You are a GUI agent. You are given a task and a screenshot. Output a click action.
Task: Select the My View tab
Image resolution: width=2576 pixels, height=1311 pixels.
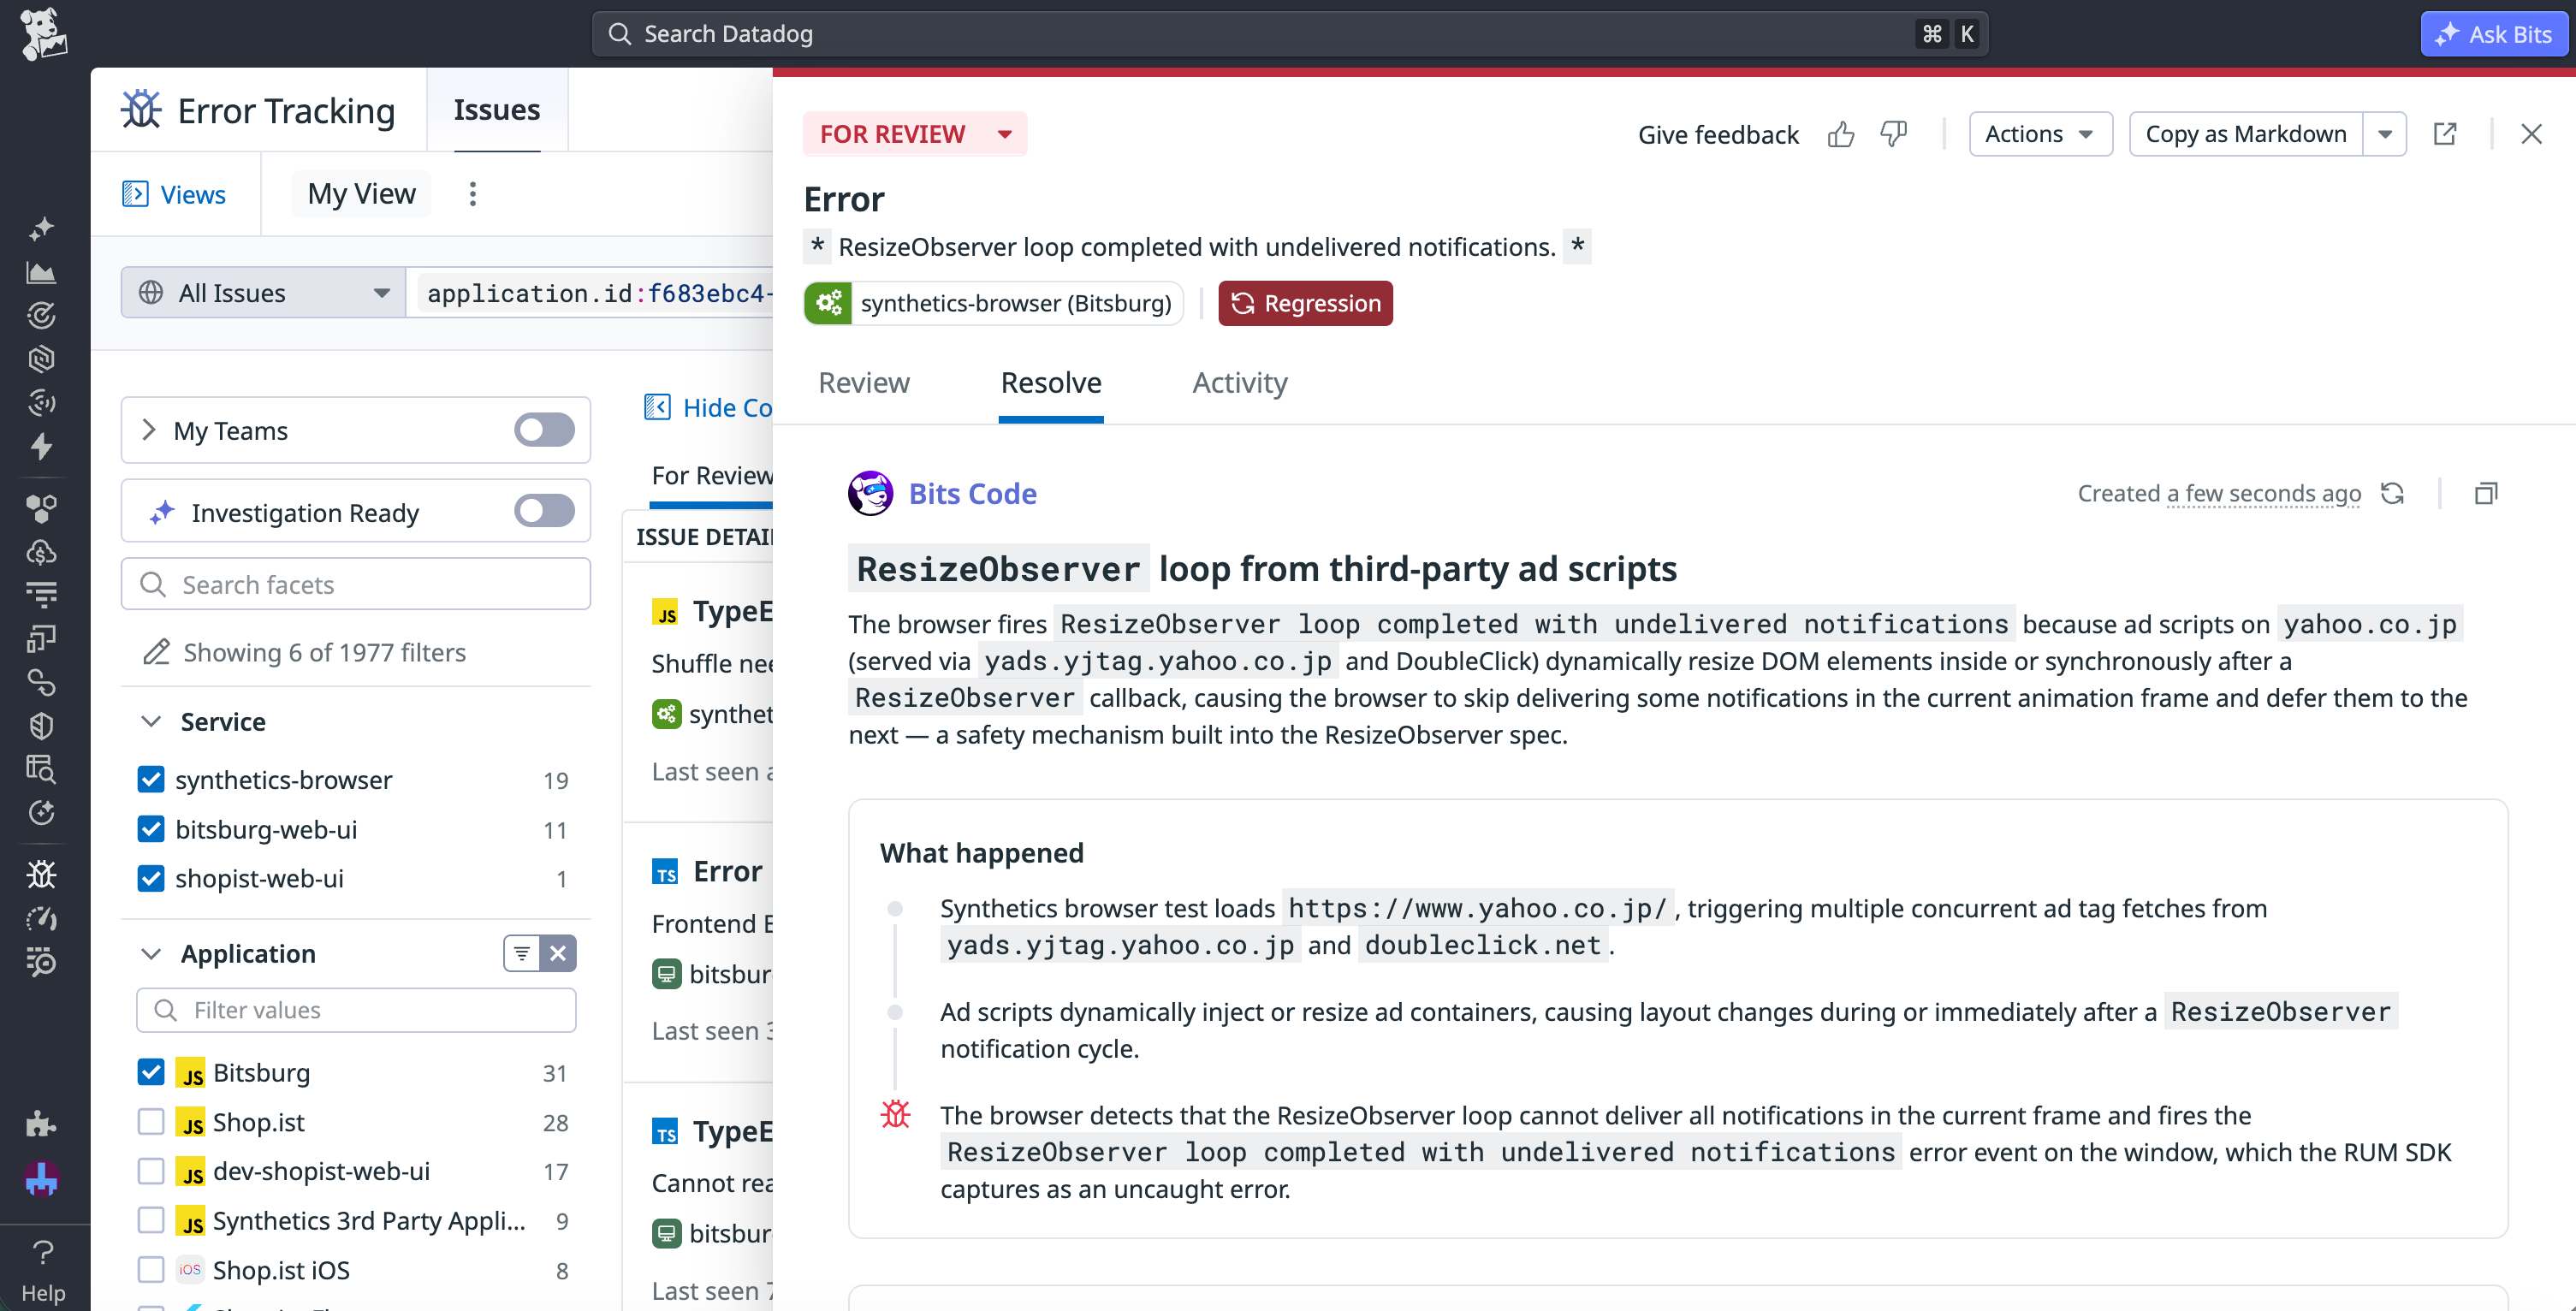(361, 194)
